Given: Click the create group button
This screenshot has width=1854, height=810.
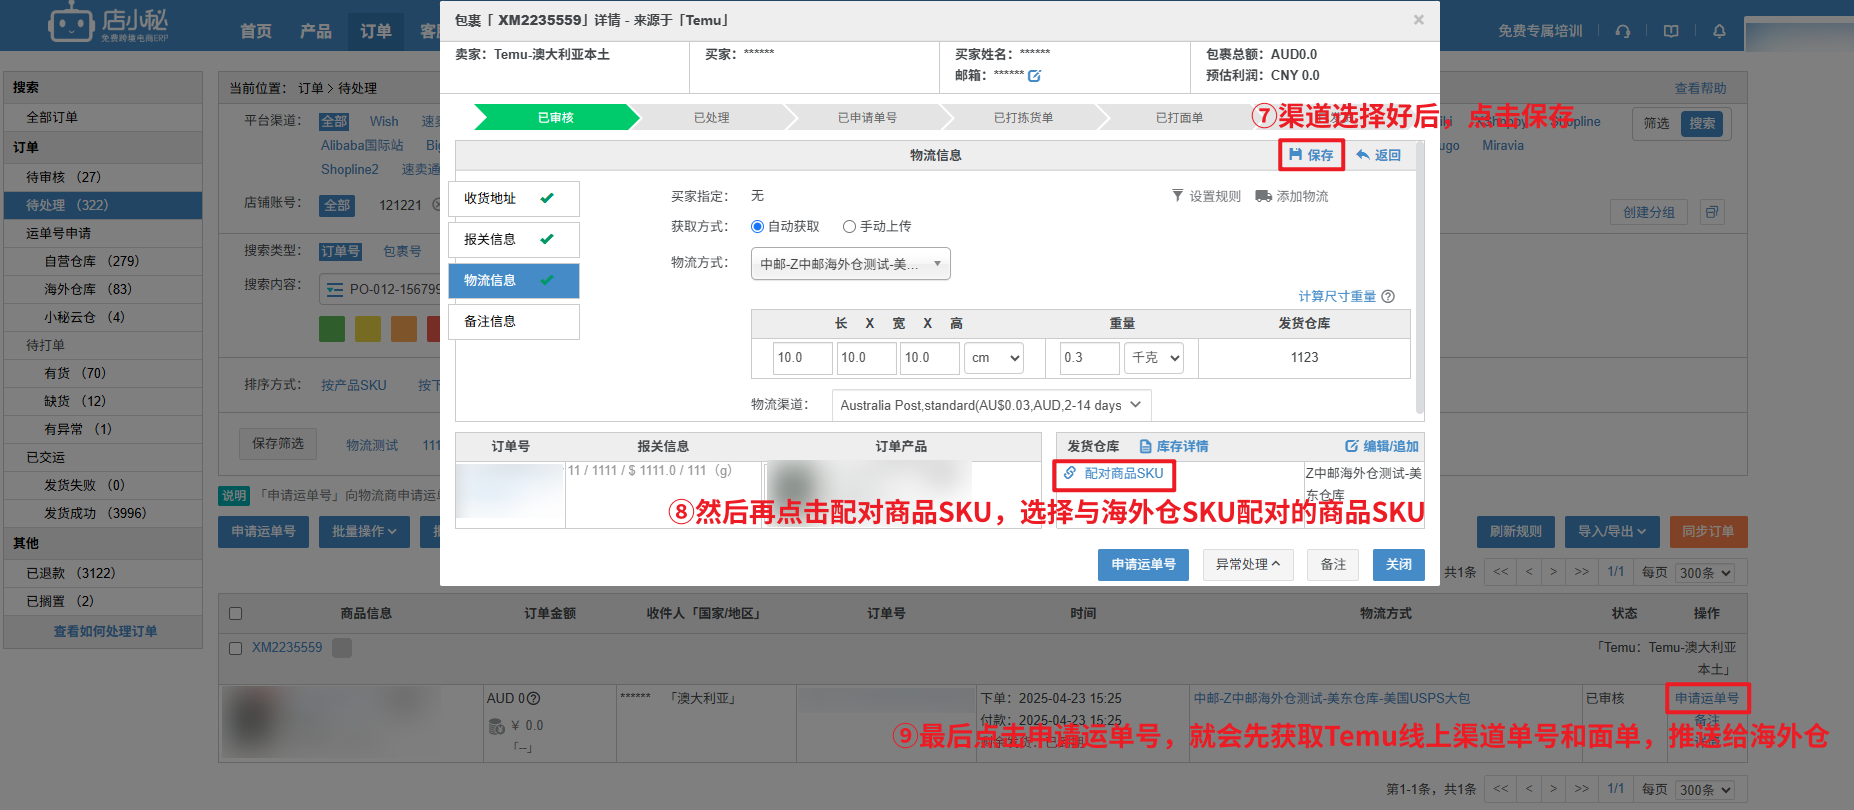Looking at the screenshot, I should [x=1649, y=212].
